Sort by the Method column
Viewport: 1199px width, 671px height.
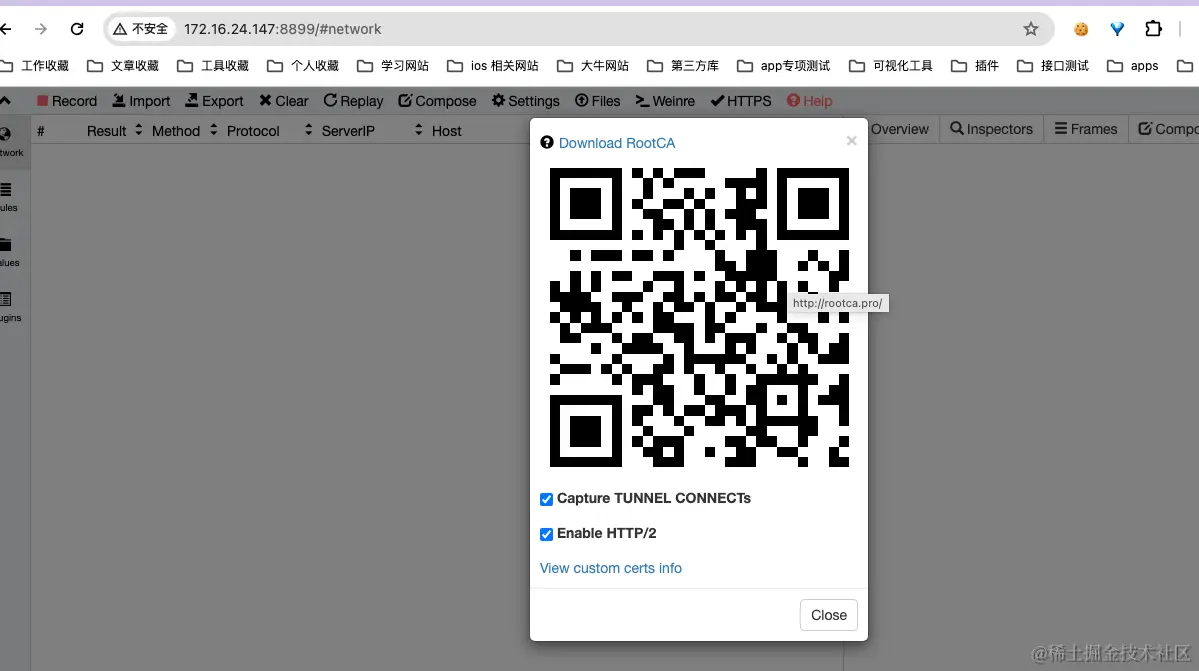coord(184,131)
